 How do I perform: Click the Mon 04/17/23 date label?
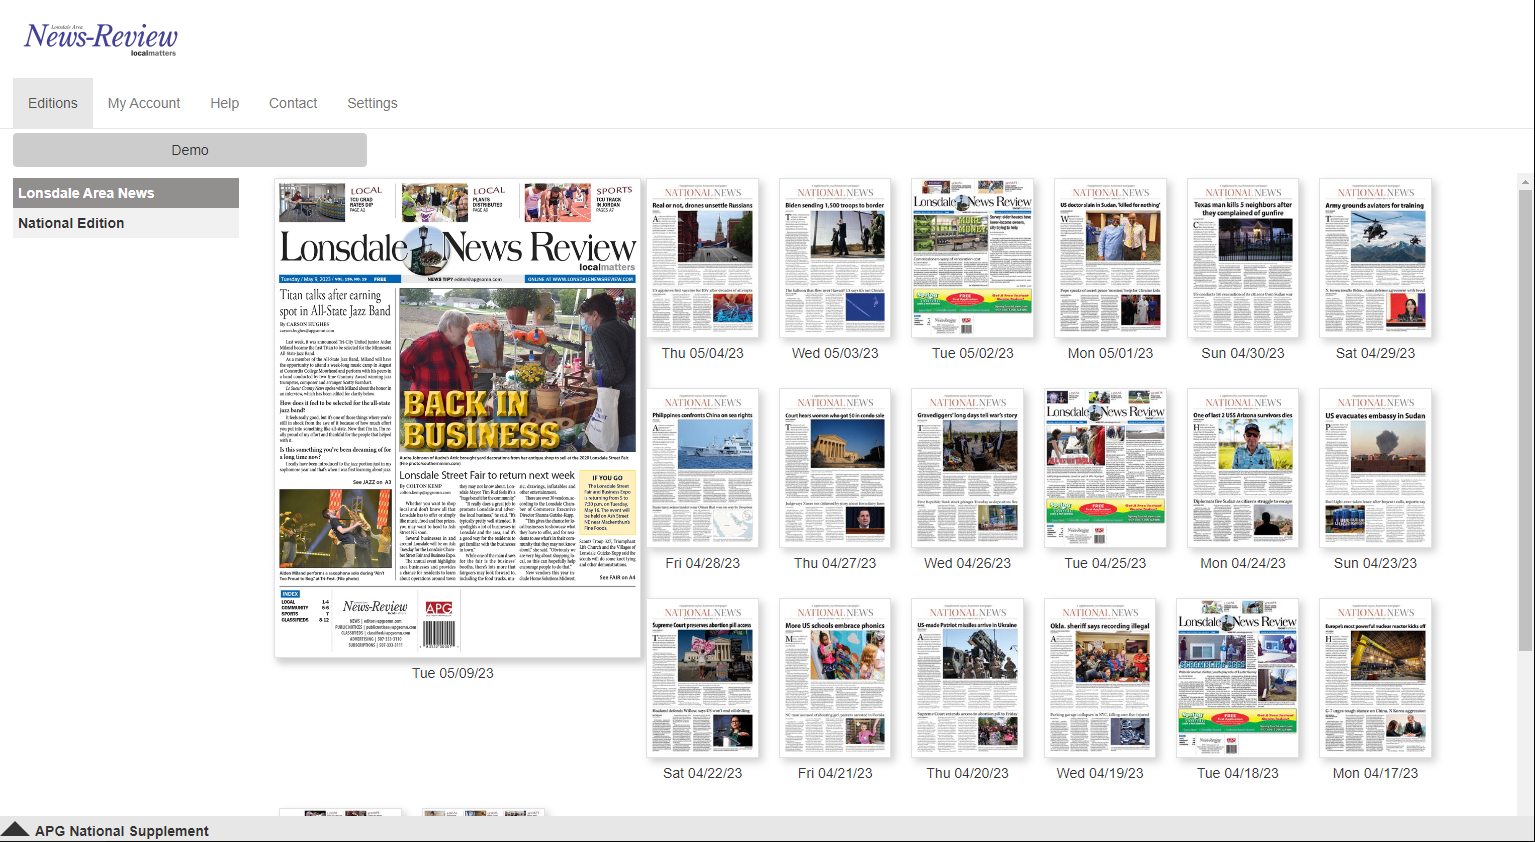(x=1375, y=773)
